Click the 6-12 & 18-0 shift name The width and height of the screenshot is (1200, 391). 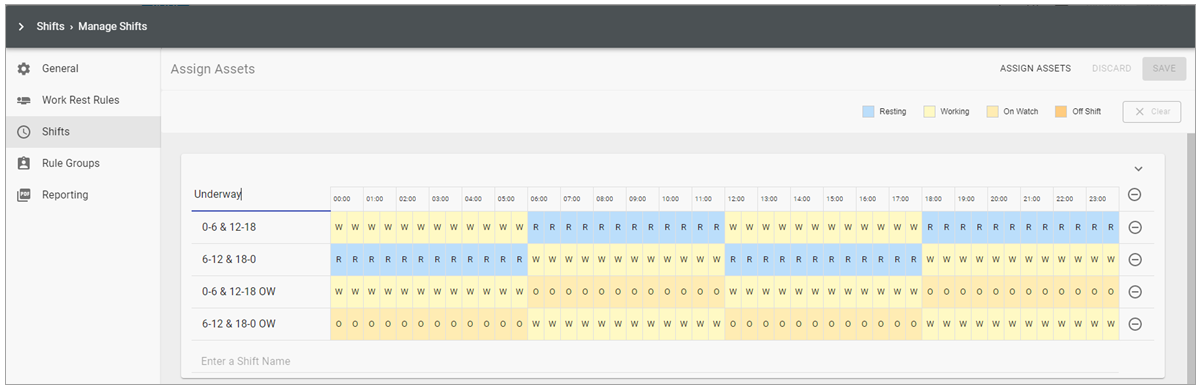click(x=228, y=260)
